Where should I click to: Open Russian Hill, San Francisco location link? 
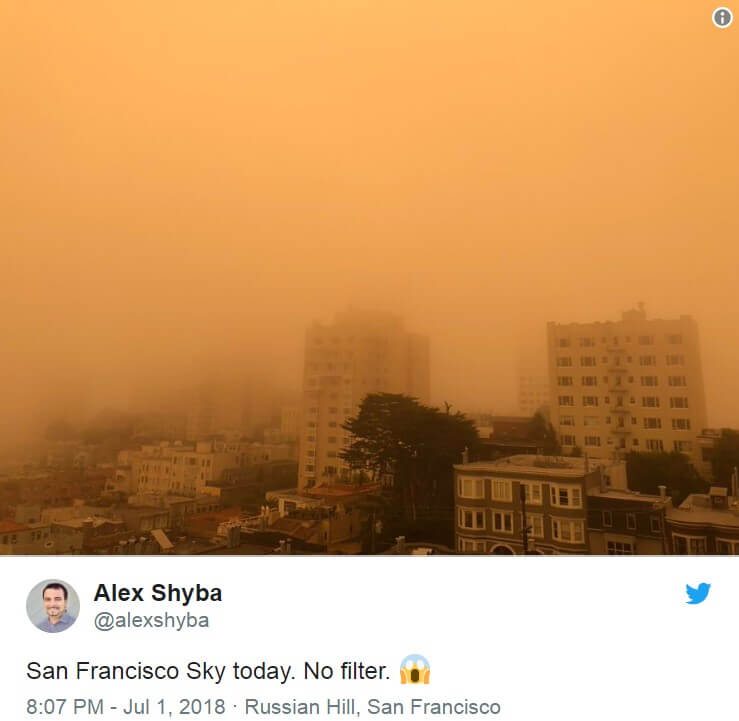[372, 706]
